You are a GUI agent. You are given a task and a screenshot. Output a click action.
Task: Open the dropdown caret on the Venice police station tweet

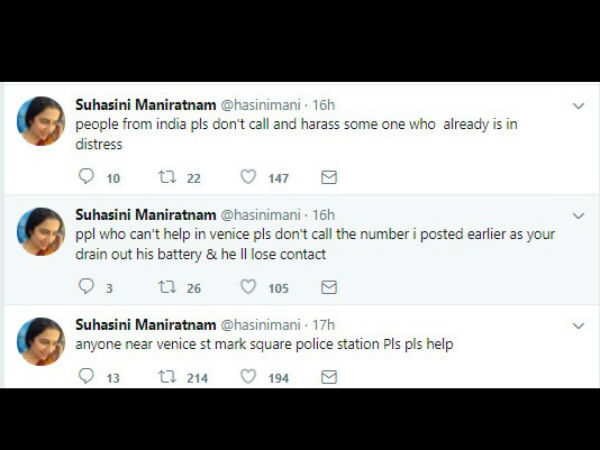click(578, 326)
